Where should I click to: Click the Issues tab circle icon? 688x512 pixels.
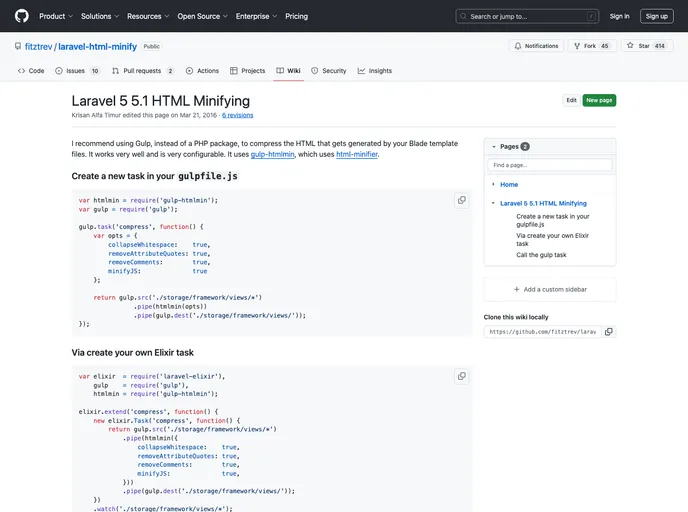[x=59, y=71]
